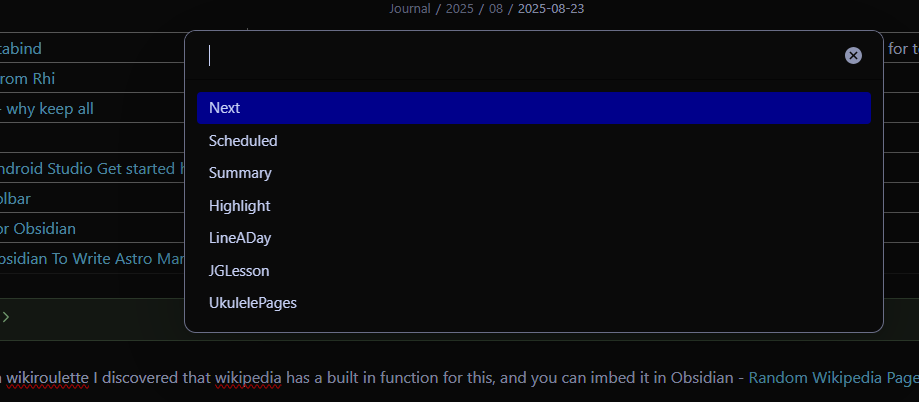Open the link ending in 'tabind'

point(21,49)
